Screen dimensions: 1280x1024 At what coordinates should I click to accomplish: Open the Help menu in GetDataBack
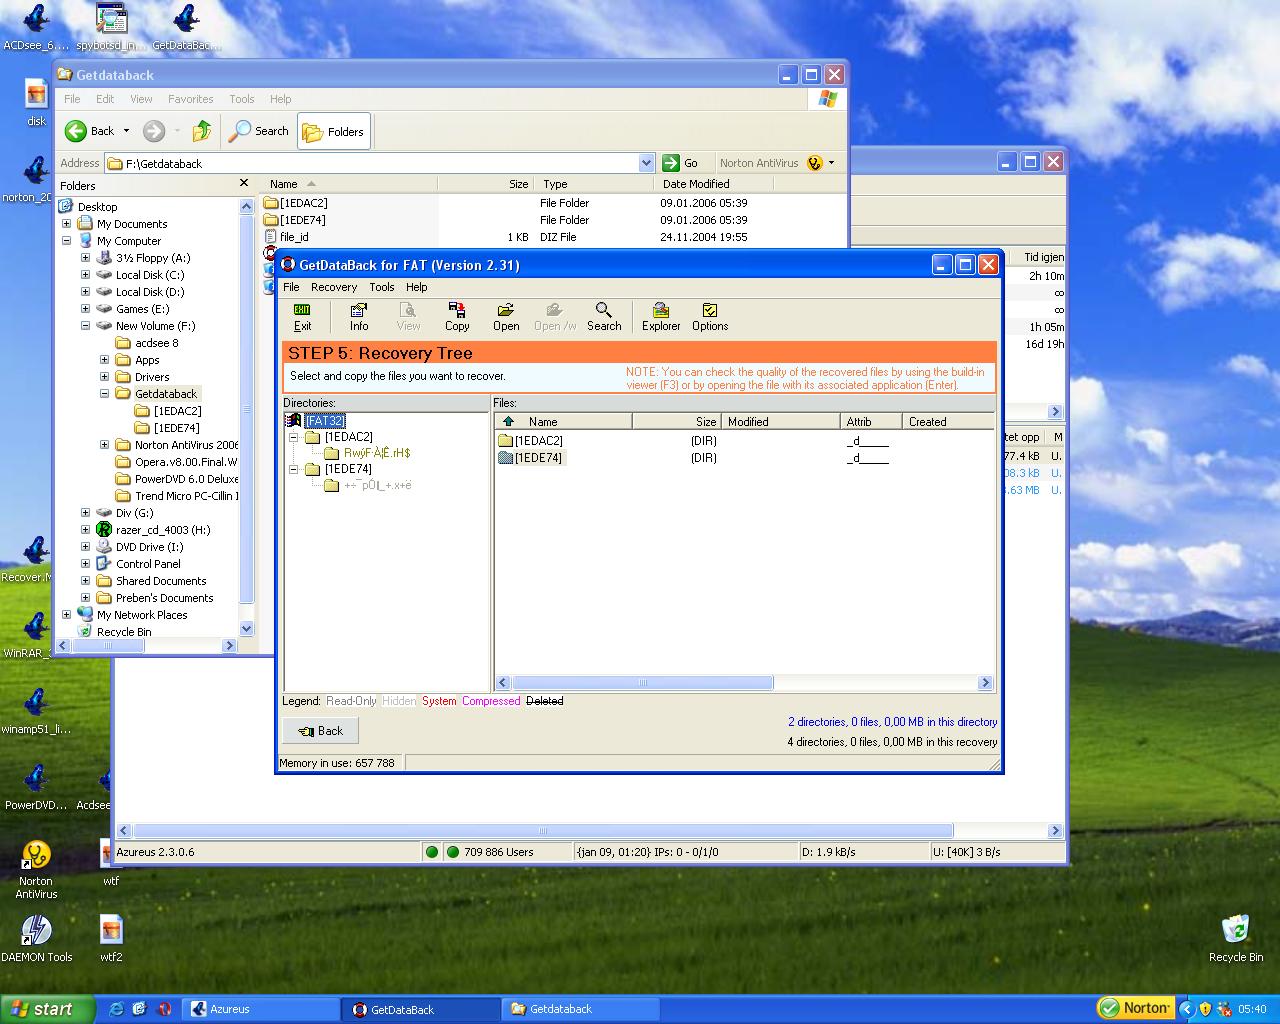(416, 287)
